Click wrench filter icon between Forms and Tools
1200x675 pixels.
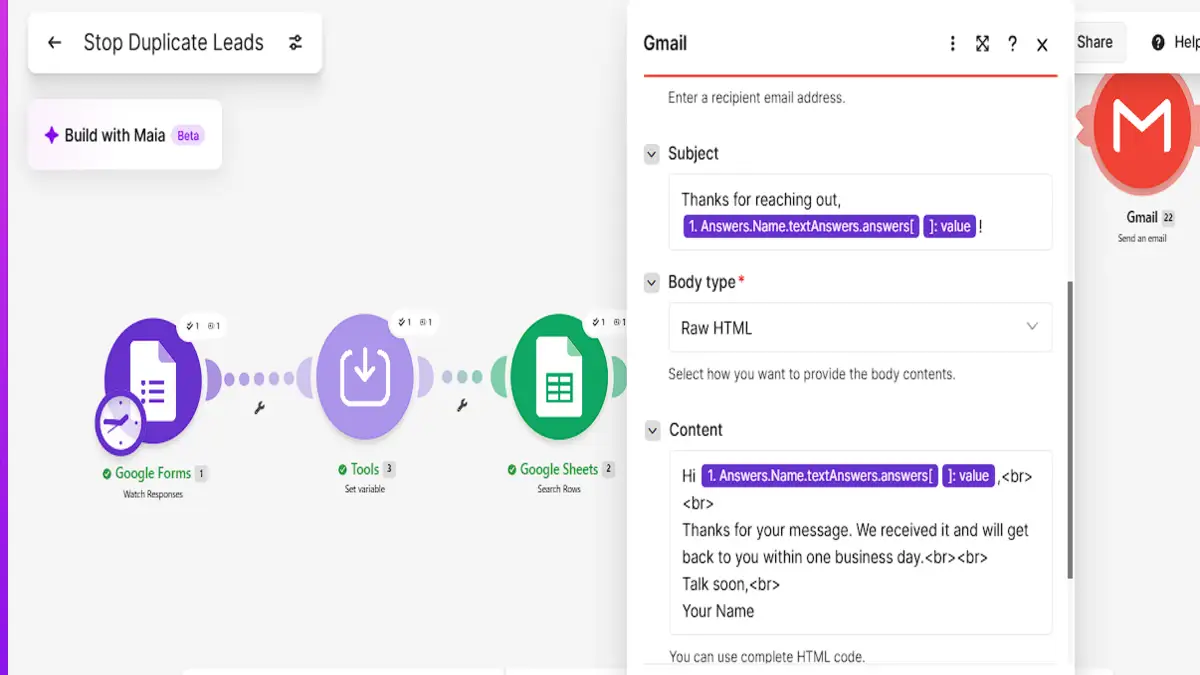[x=259, y=407]
